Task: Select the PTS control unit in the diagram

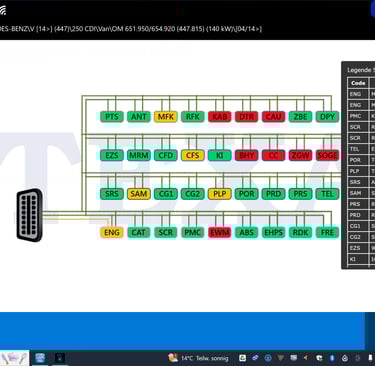Action: click(x=112, y=117)
